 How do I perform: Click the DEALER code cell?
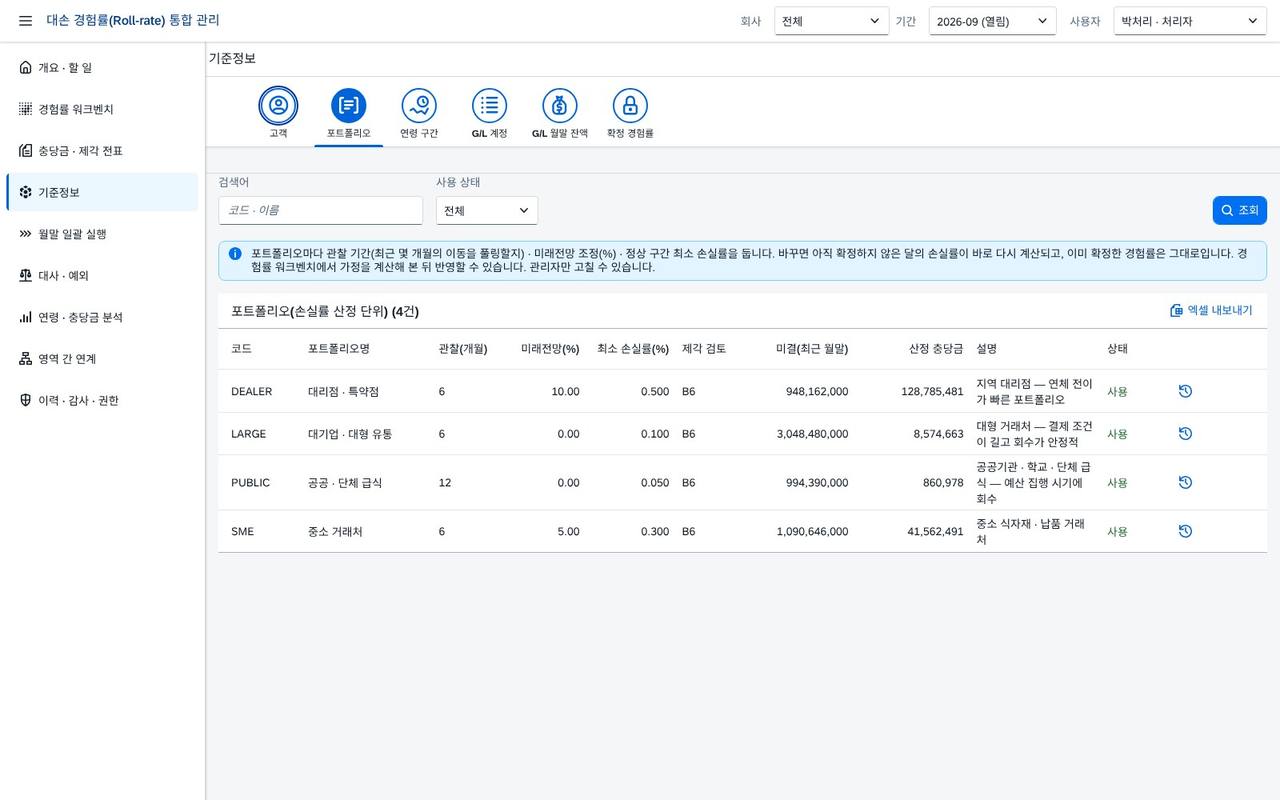[x=251, y=392]
